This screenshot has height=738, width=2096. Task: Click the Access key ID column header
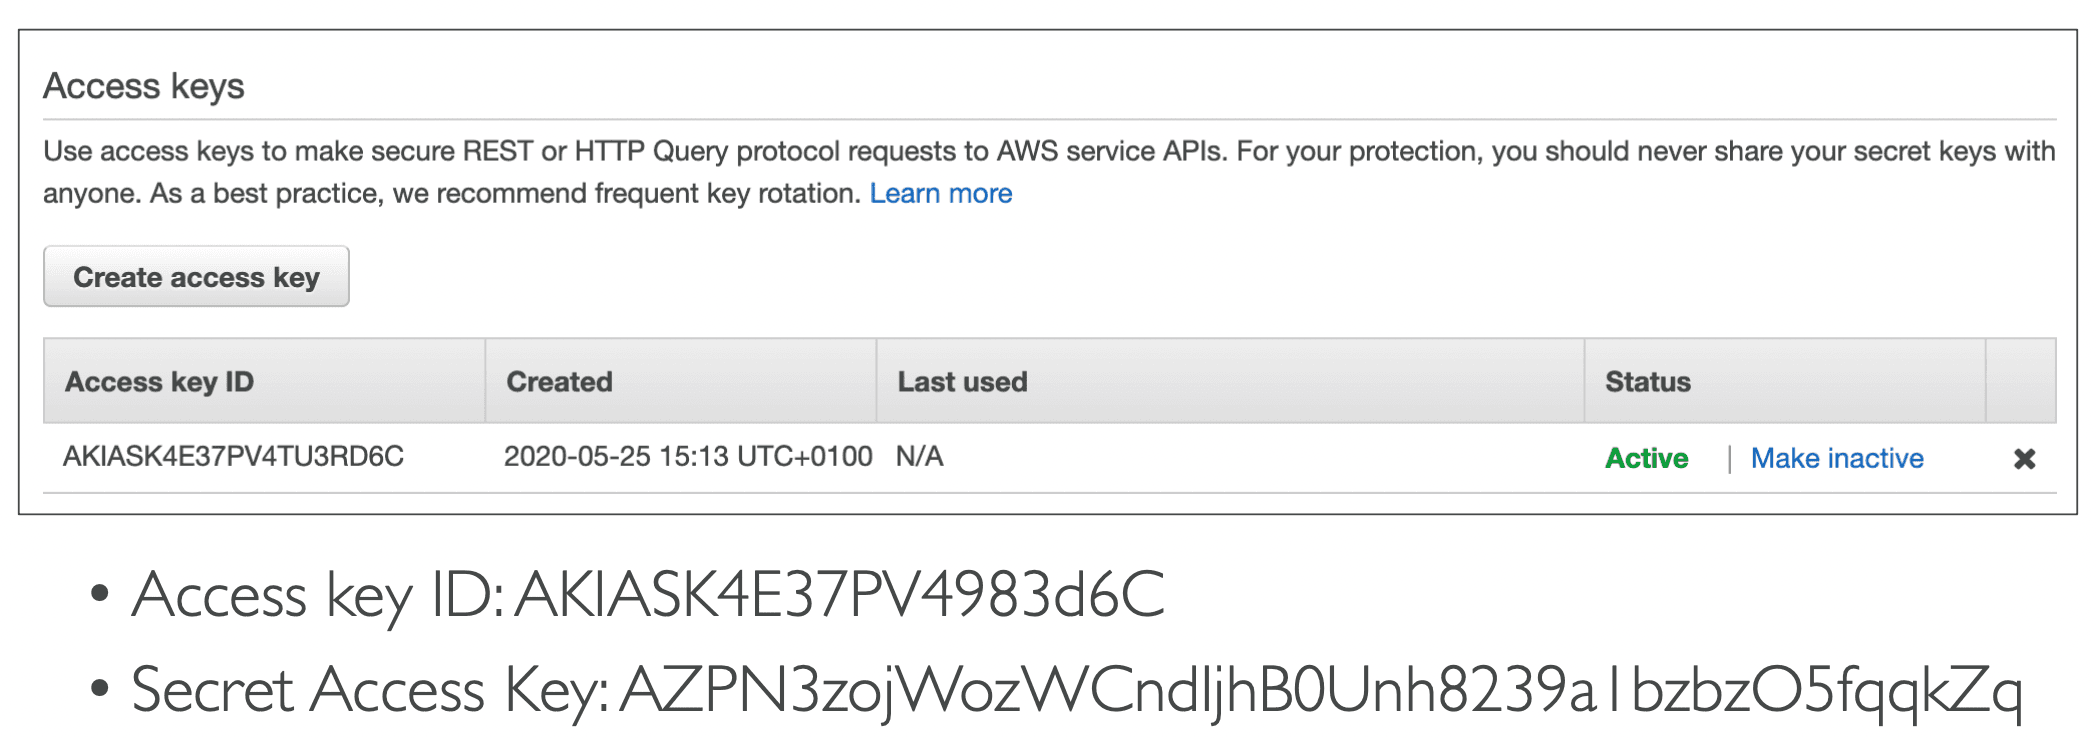pos(160,382)
